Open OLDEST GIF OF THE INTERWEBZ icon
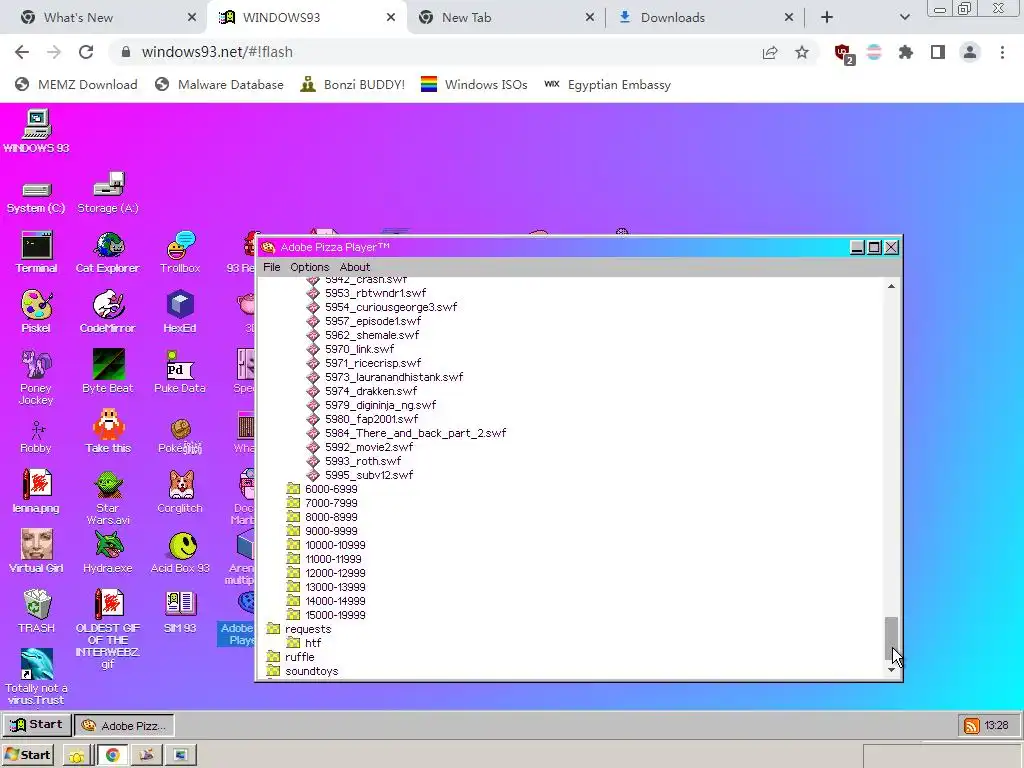 click(108, 629)
